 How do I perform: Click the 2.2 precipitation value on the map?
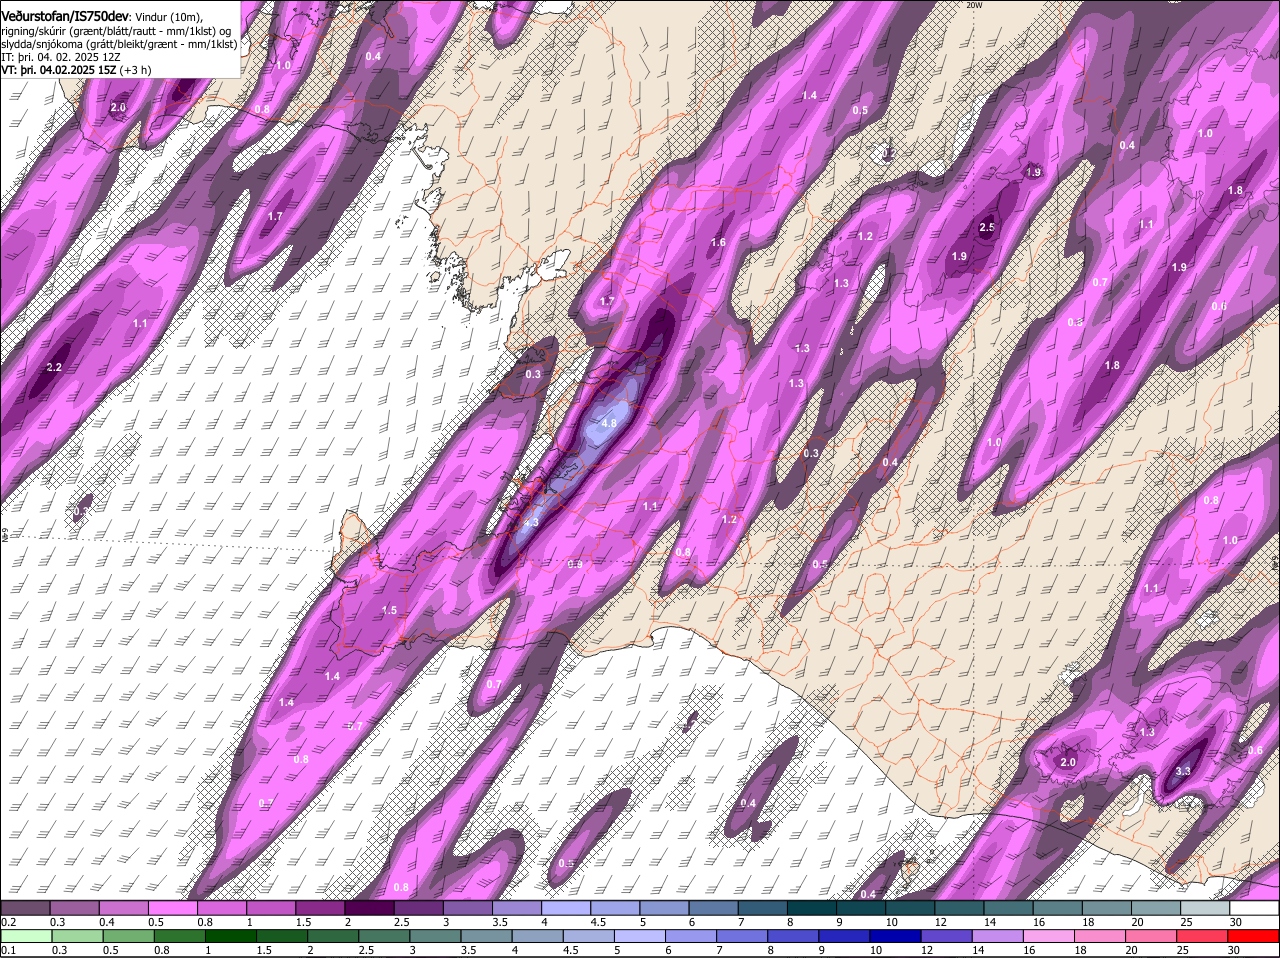pyautogui.click(x=54, y=368)
